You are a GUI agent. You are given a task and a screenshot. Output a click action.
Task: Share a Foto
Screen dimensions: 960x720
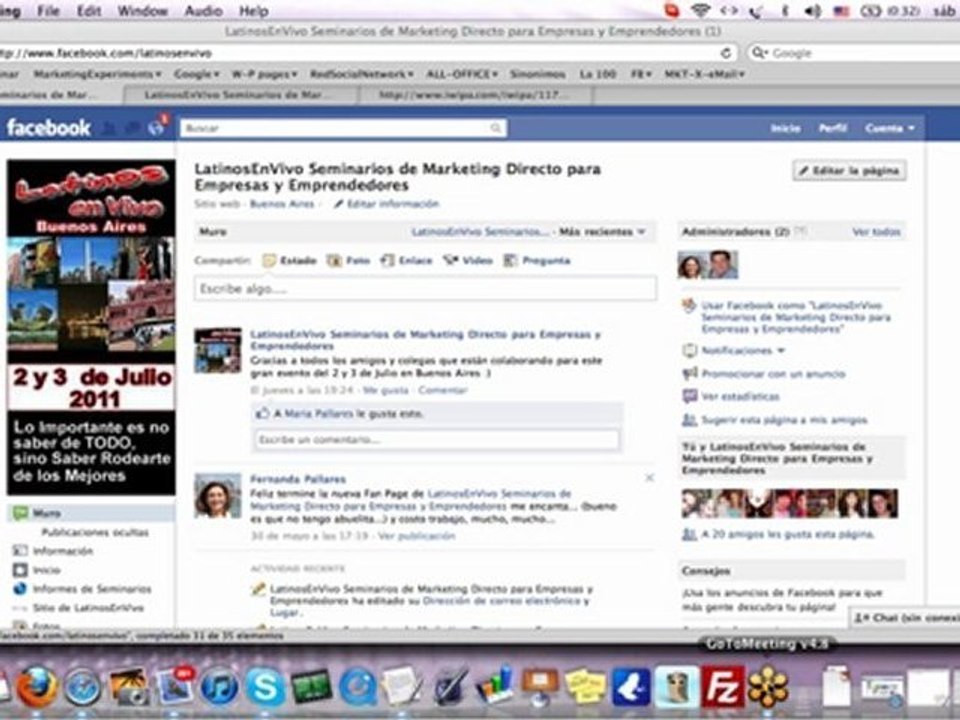[348, 261]
